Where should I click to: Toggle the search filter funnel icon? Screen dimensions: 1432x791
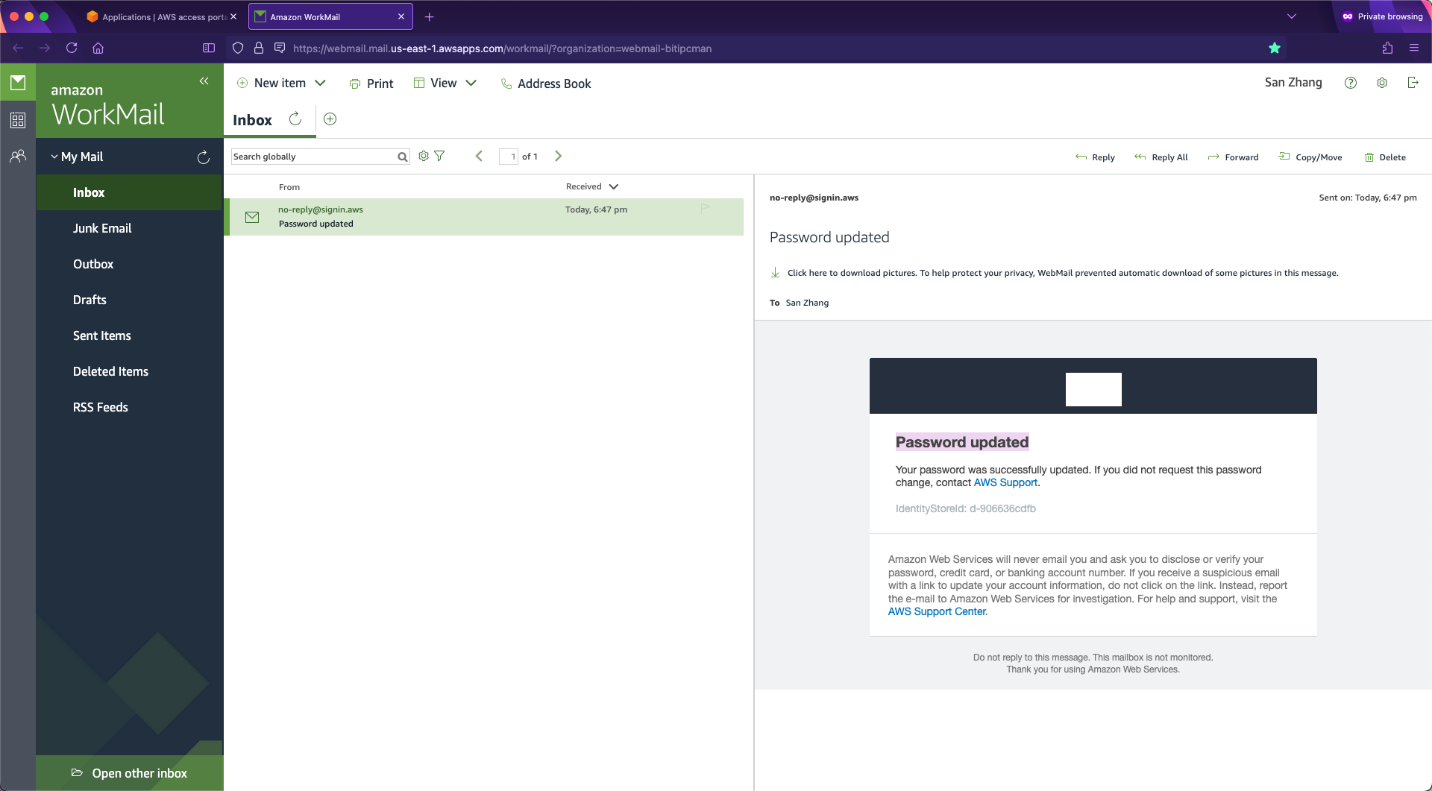(x=439, y=156)
